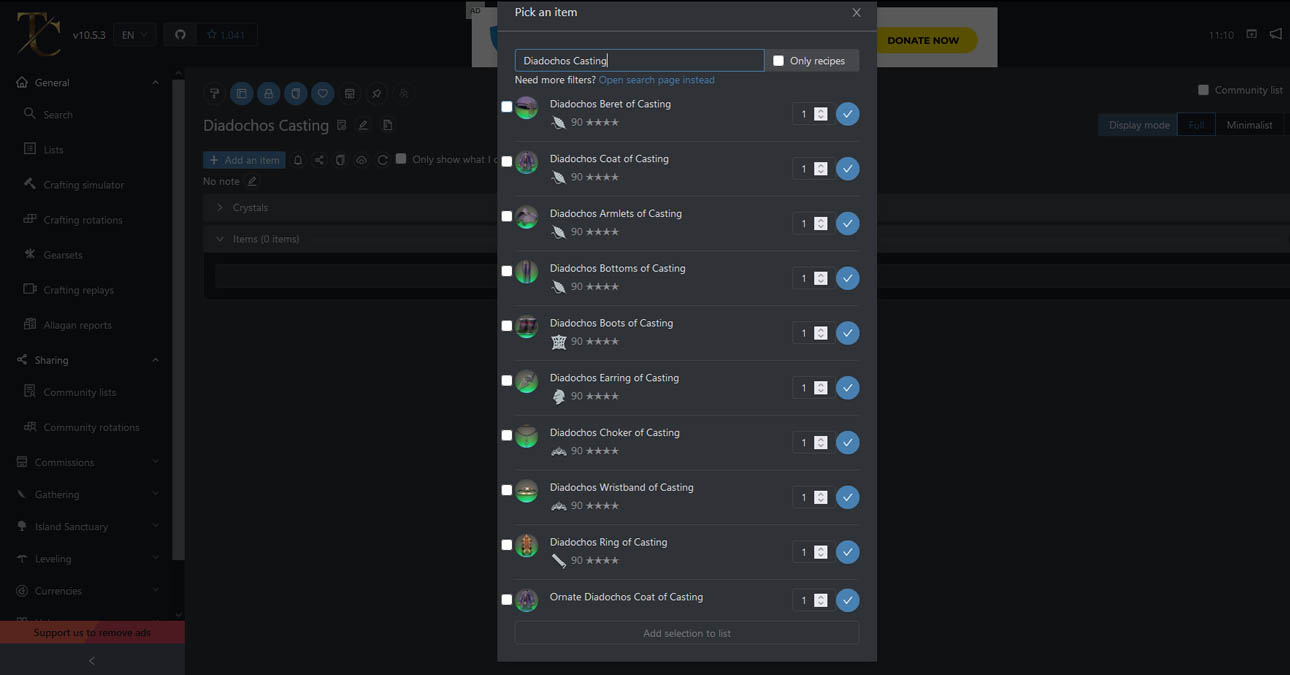Click the pencil icon to rename Diadochos Casting
Viewport: 1290px width, 675px height.
click(363, 125)
